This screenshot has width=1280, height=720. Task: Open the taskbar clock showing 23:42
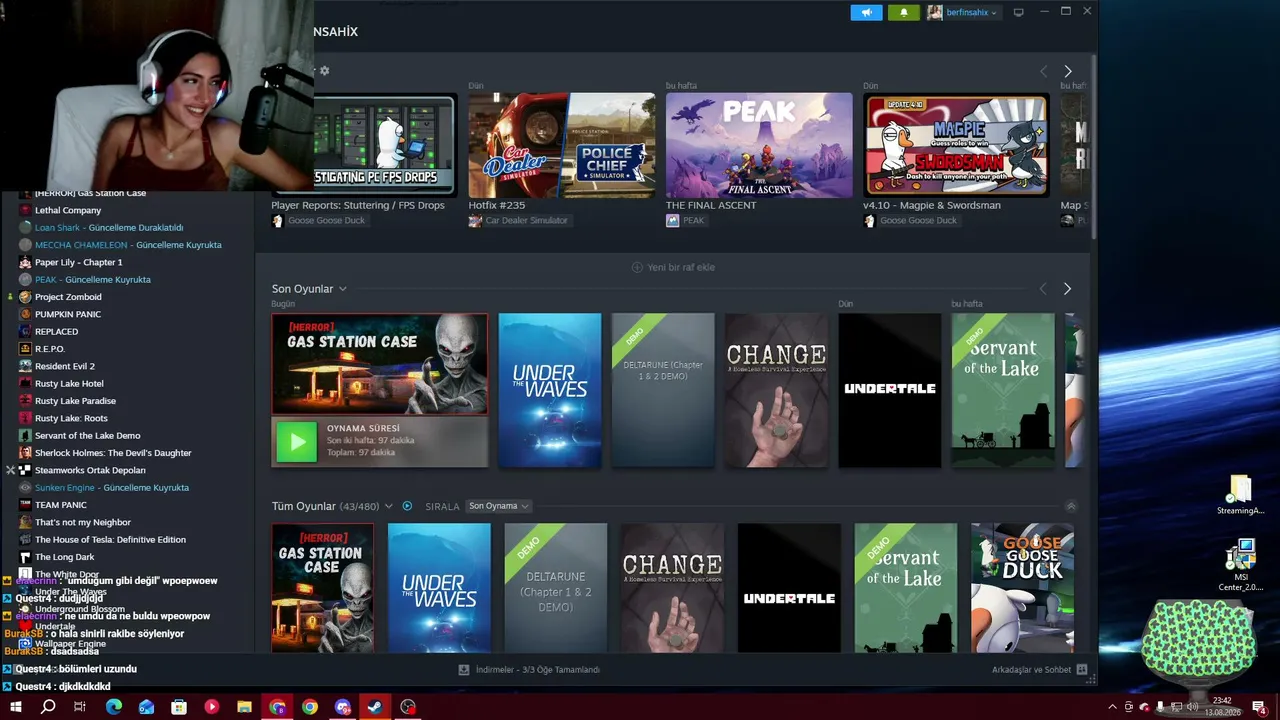(1222, 707)
